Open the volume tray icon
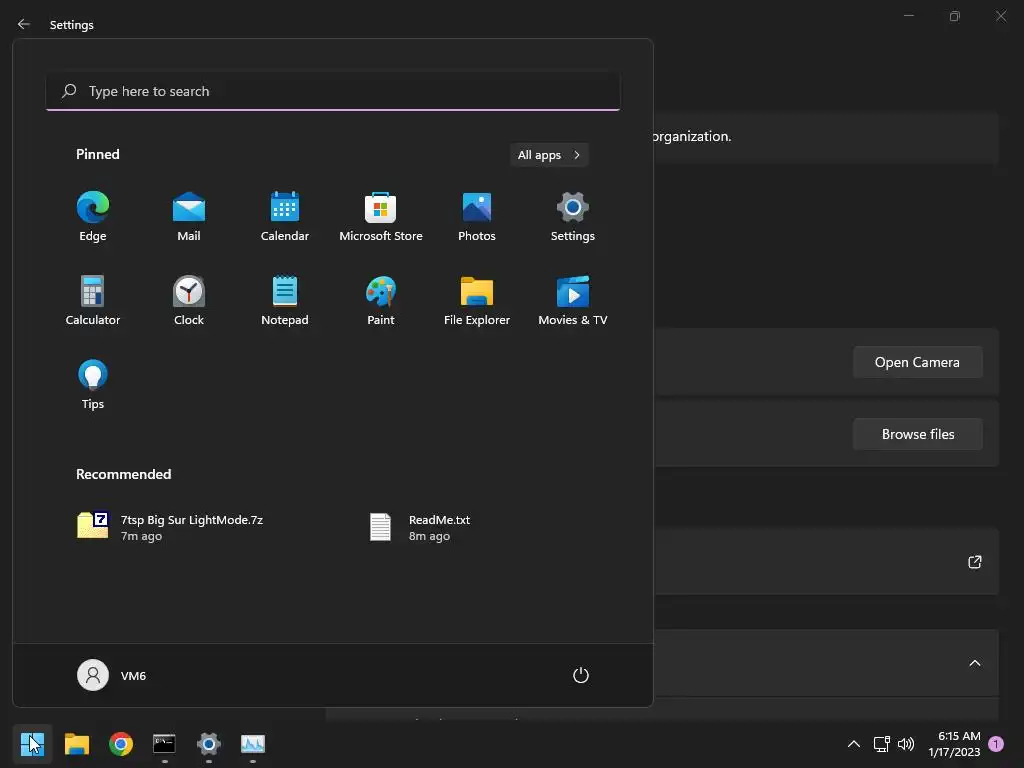 [906, 744]
